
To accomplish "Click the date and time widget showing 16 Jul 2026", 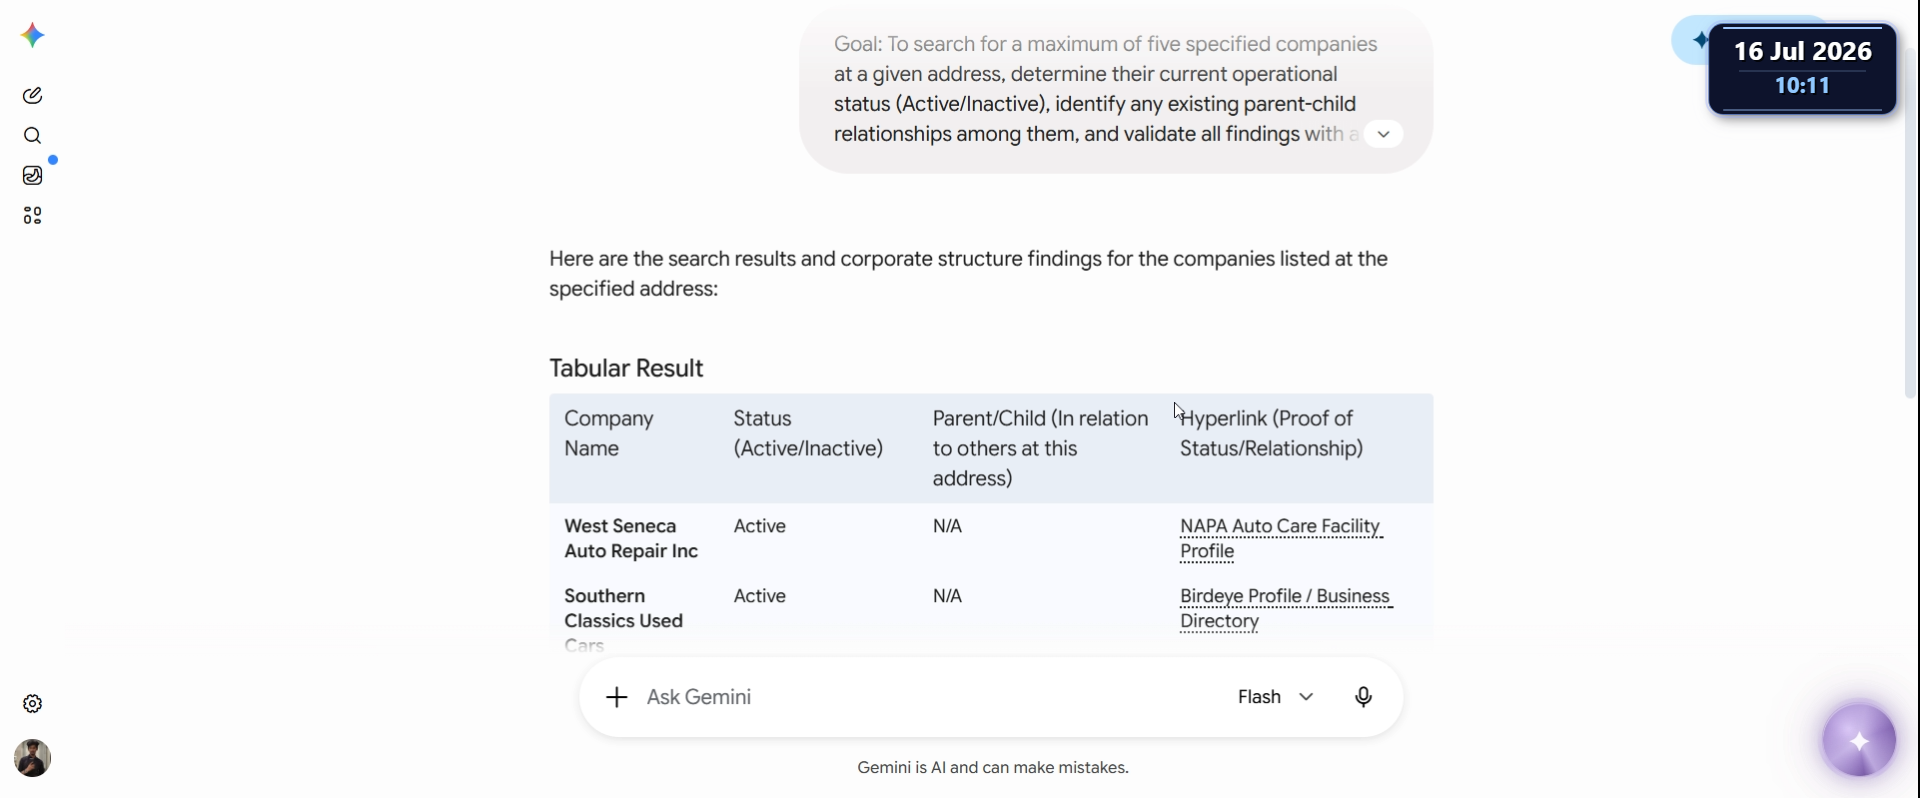I will point(1802,68).
